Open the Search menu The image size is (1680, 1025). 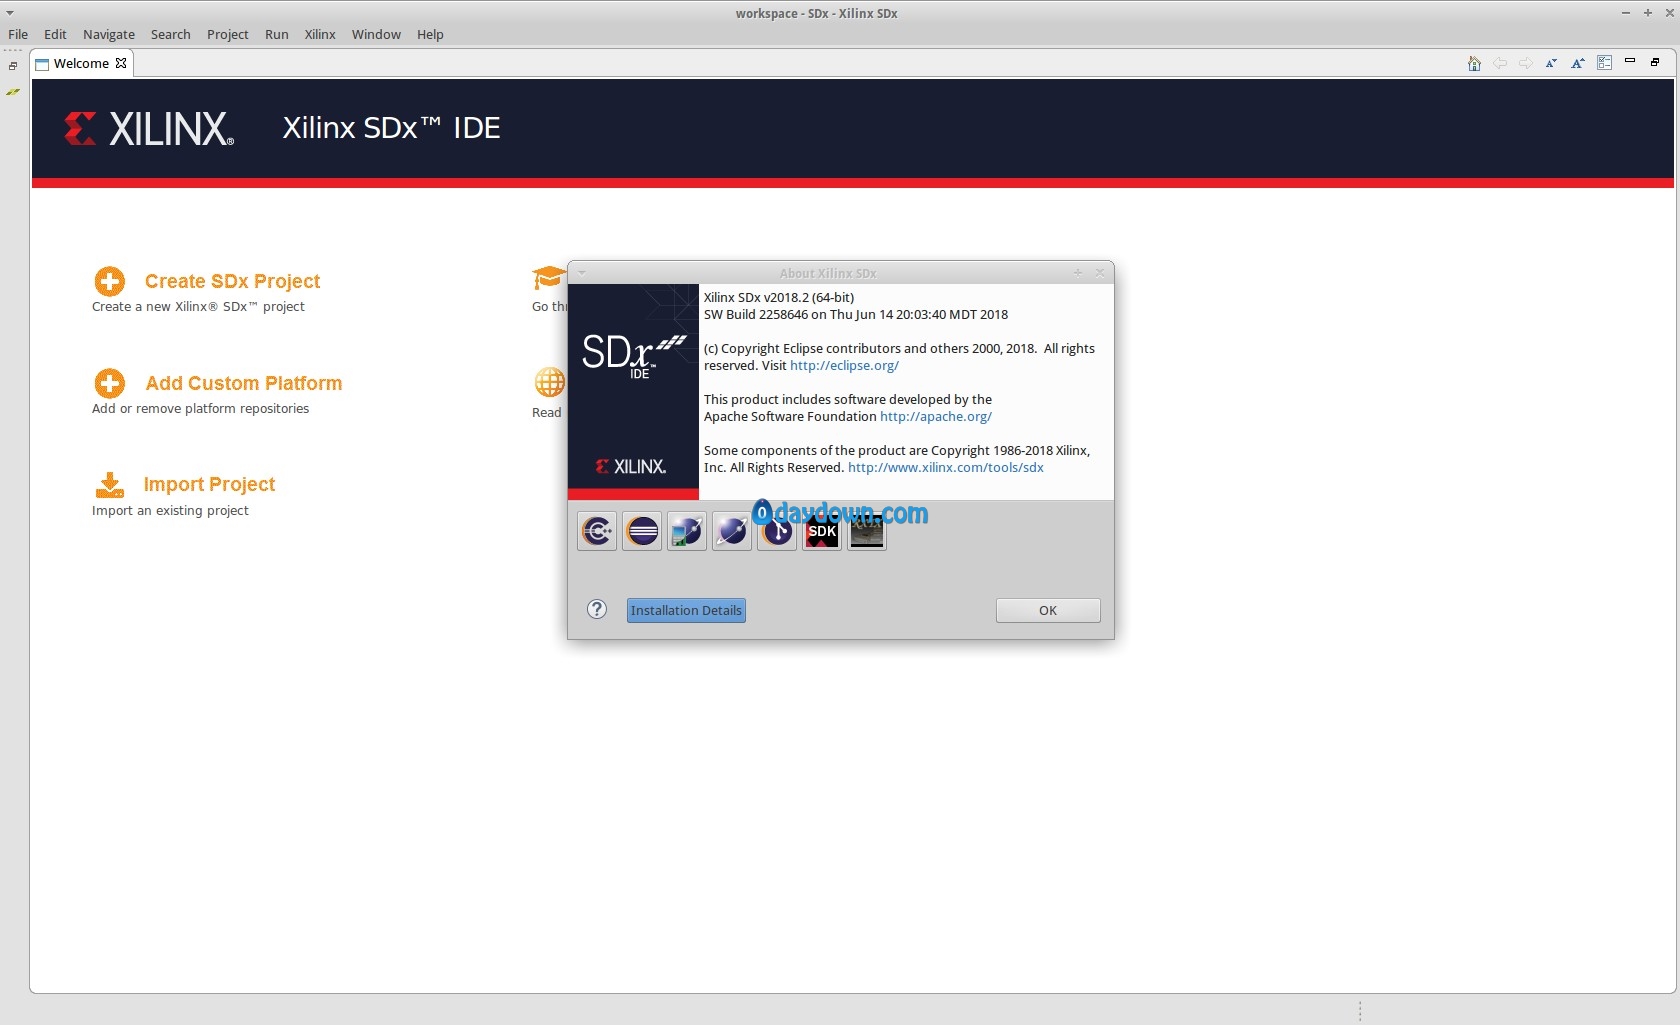[x=171, y=34]
